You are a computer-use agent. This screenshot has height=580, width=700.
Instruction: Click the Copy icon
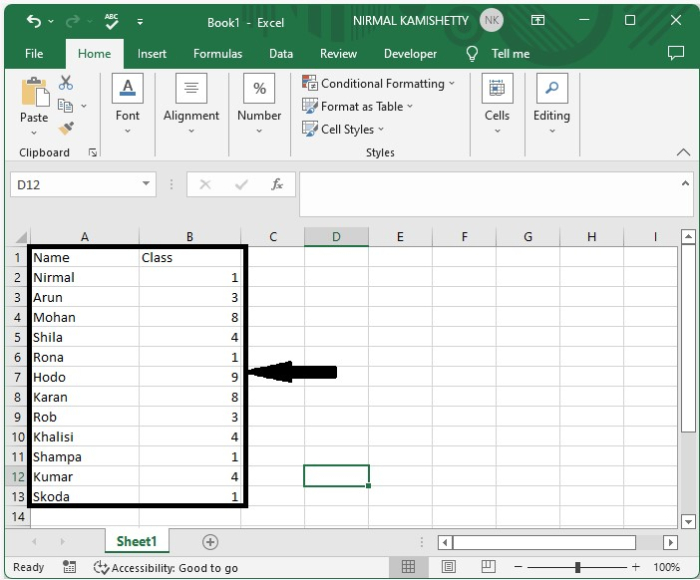tap(66, 105)
